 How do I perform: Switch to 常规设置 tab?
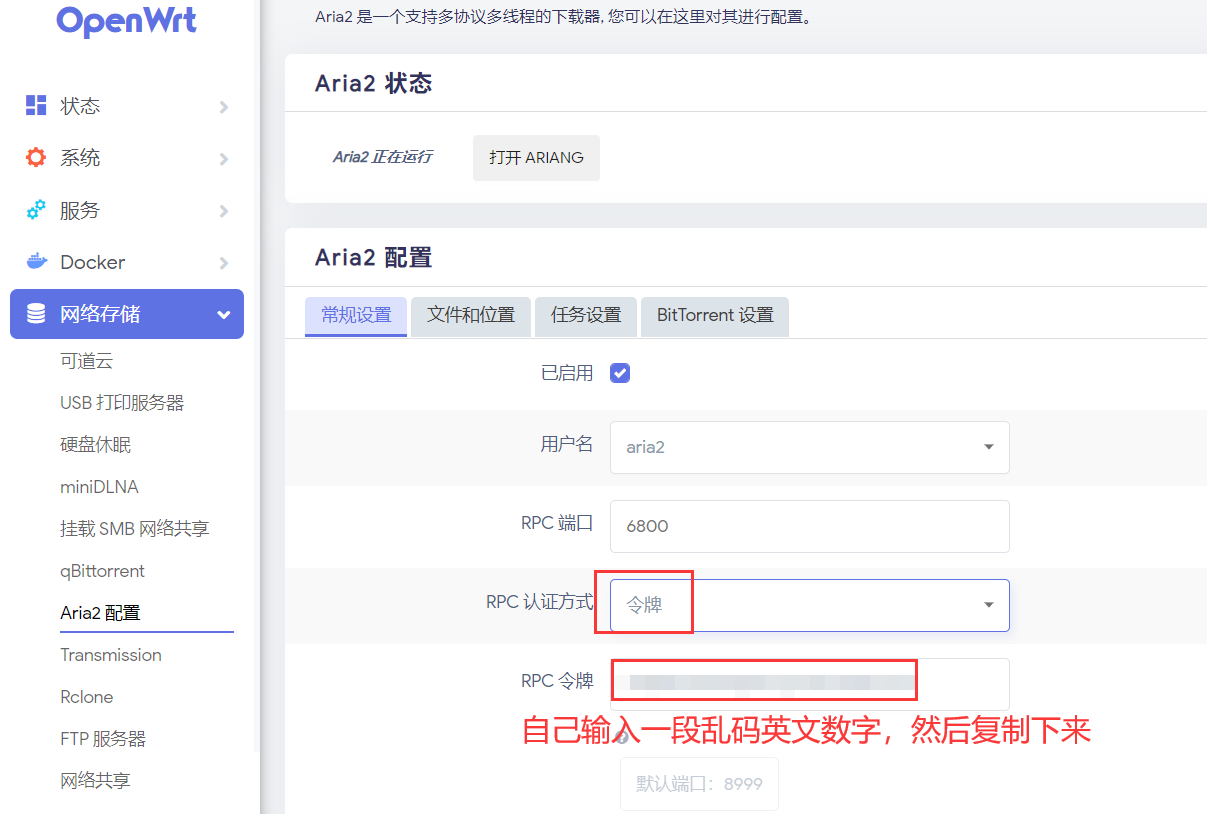(x=356, y=315)
